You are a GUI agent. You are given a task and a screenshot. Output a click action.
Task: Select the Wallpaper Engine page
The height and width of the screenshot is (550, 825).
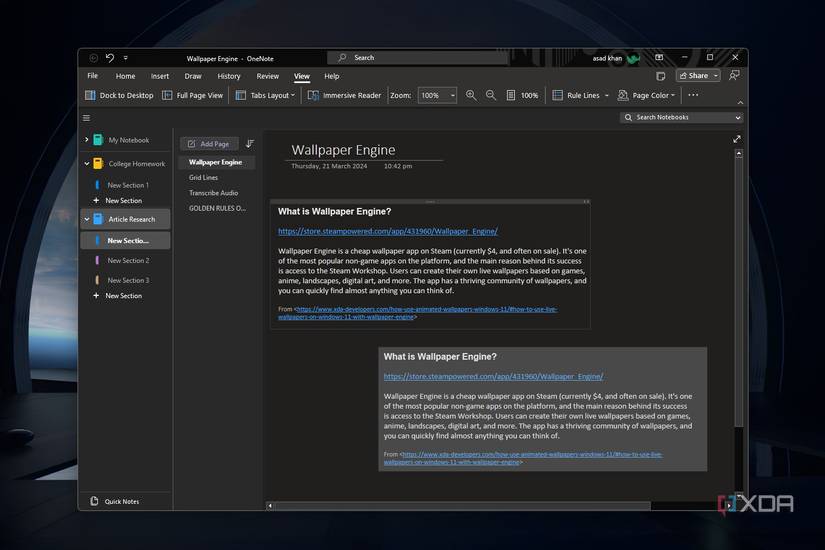click(216, 162)
